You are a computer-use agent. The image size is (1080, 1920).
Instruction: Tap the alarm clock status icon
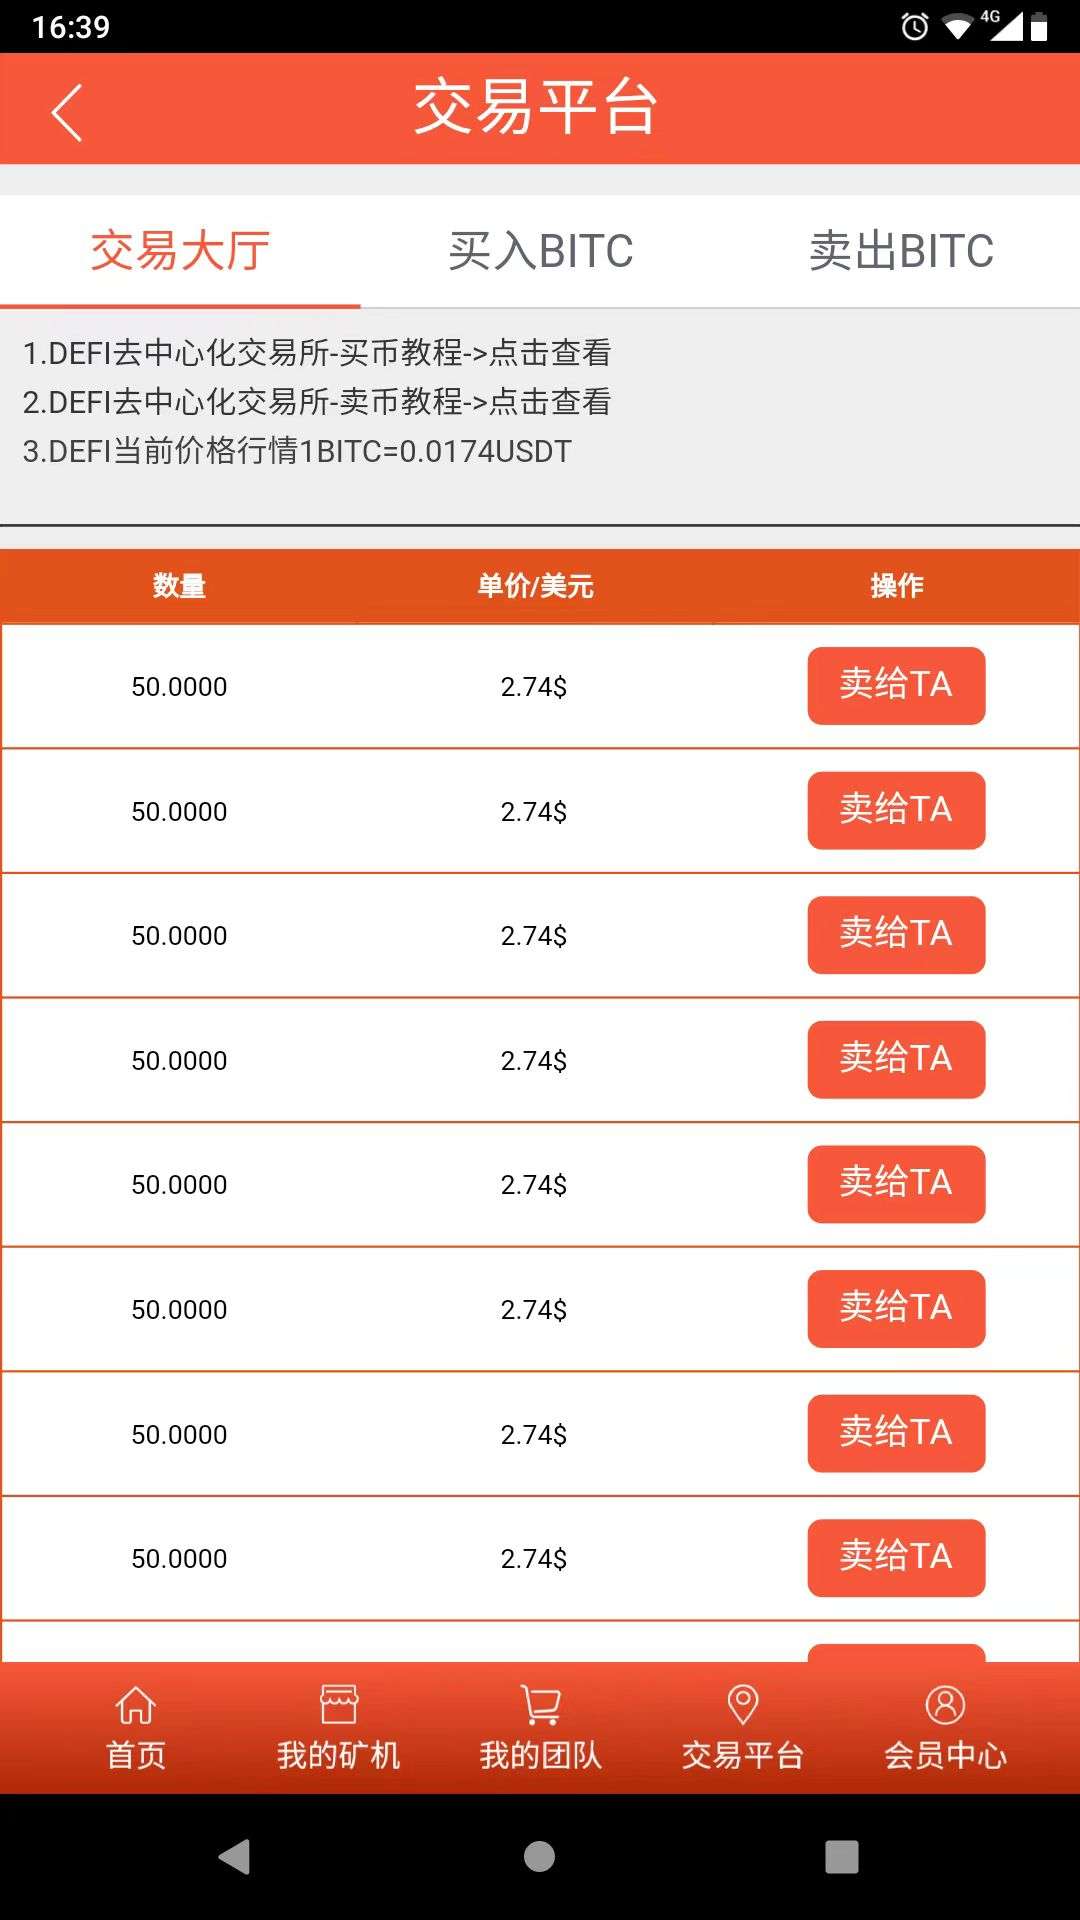(914, 27)
